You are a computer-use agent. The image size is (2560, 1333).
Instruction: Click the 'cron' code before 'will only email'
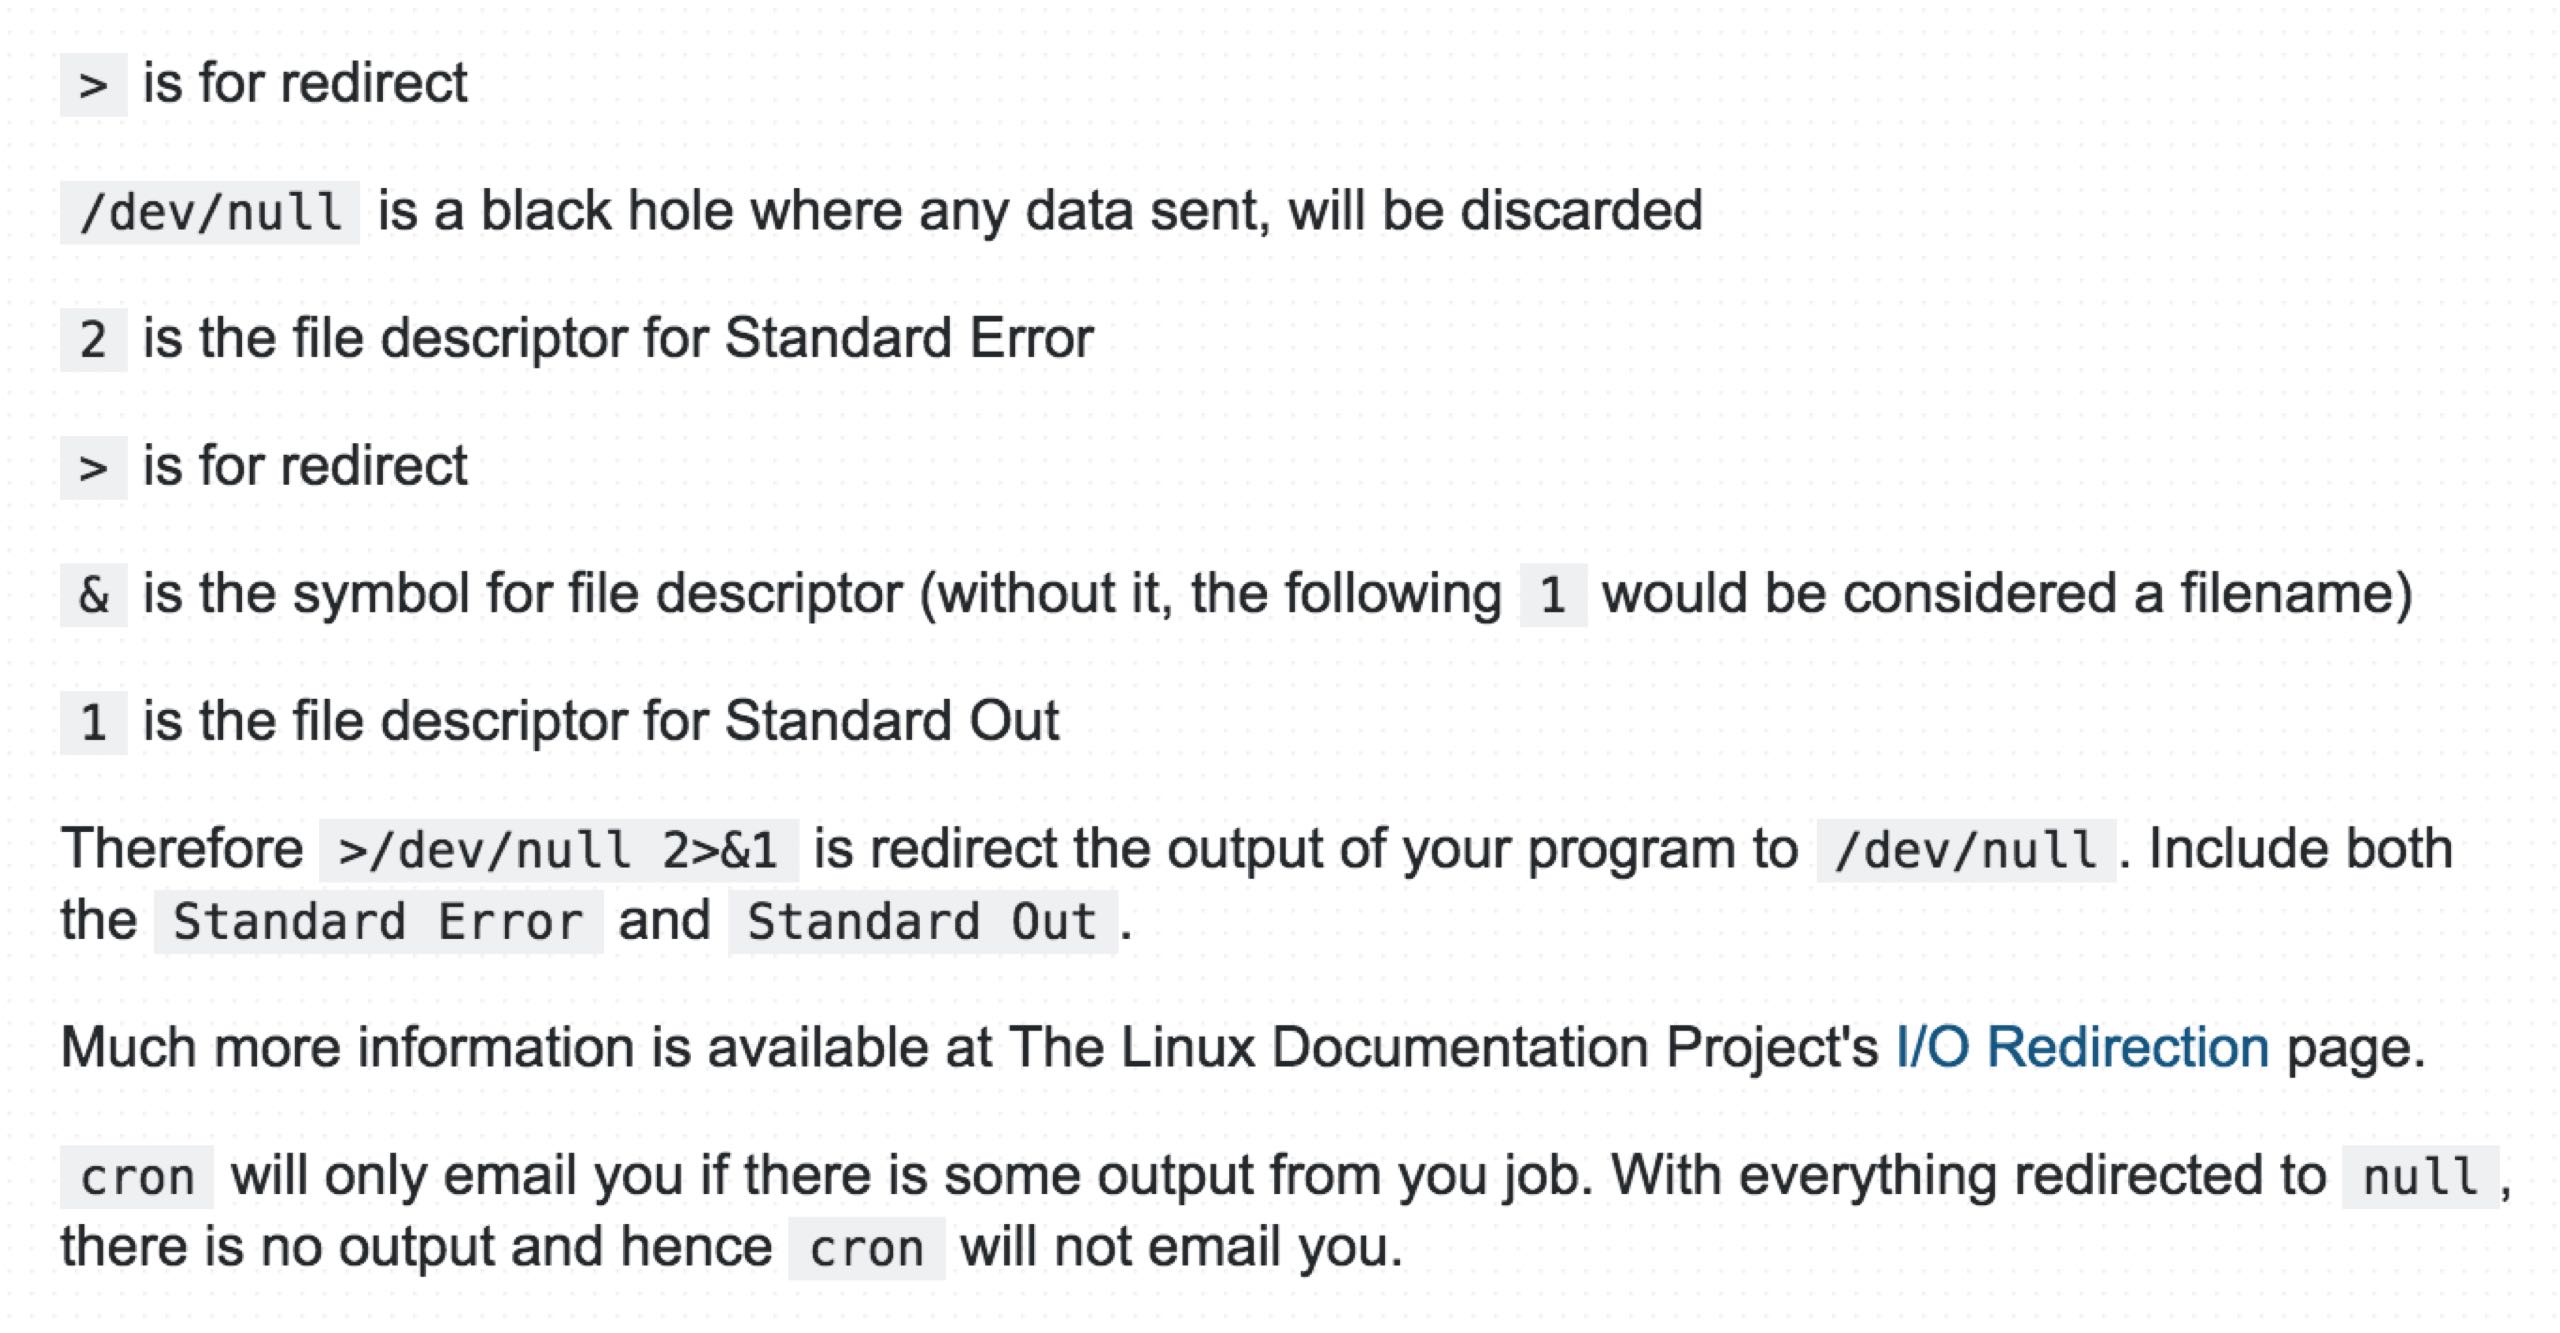pos(137,1177)
